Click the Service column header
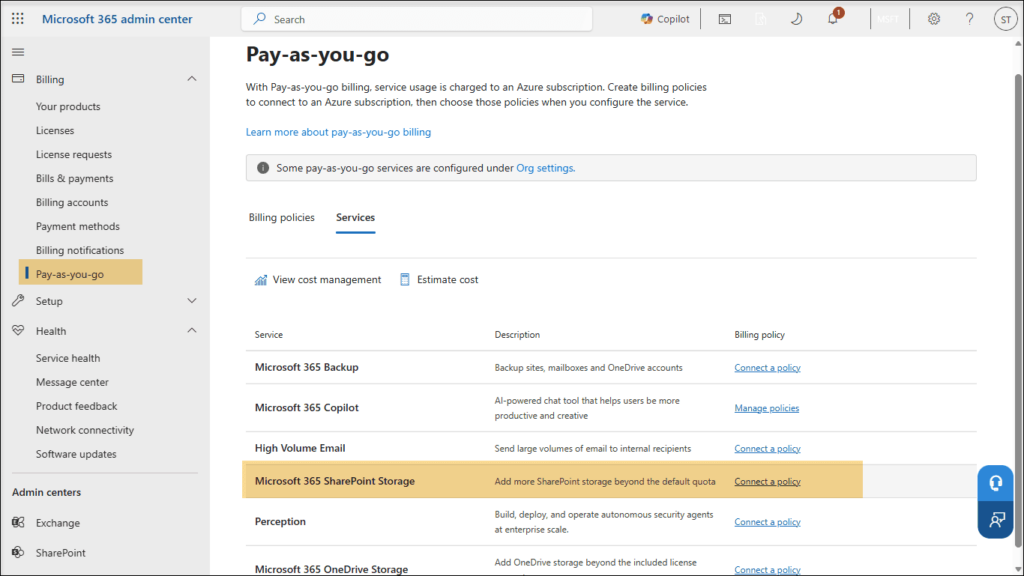 [x=268, y=334]
